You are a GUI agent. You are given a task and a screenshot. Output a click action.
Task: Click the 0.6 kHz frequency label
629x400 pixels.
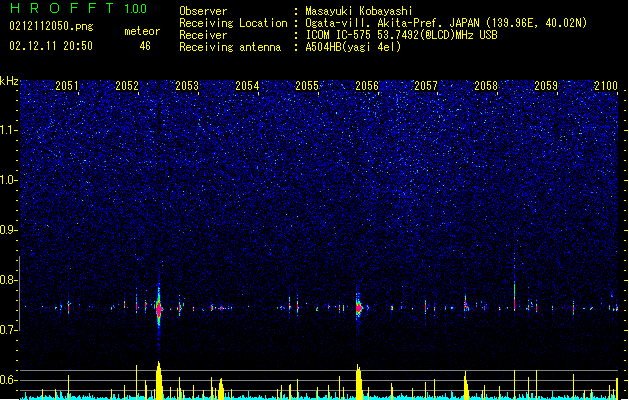coord(9,380)
